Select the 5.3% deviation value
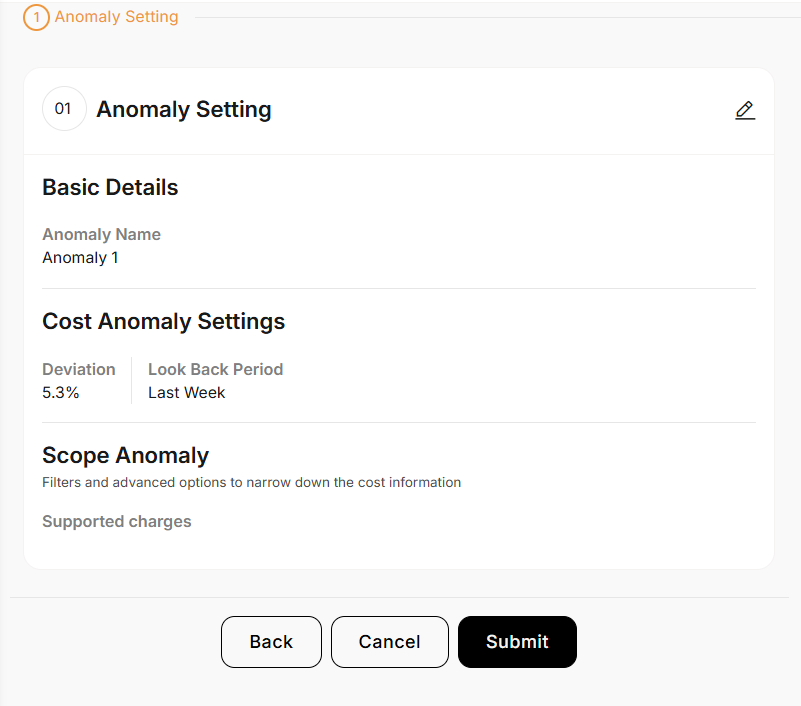The image size is (801, 706). (61, 392)
